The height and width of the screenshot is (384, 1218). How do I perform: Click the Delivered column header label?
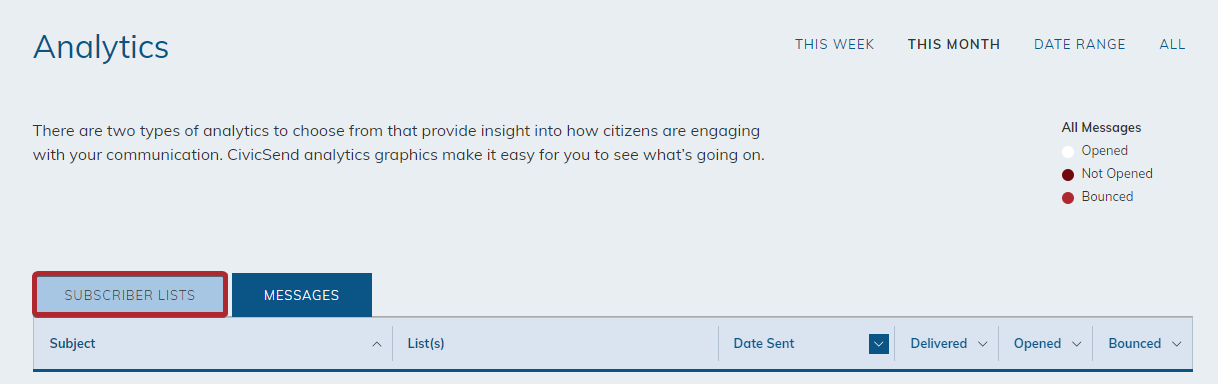[938, 343]
